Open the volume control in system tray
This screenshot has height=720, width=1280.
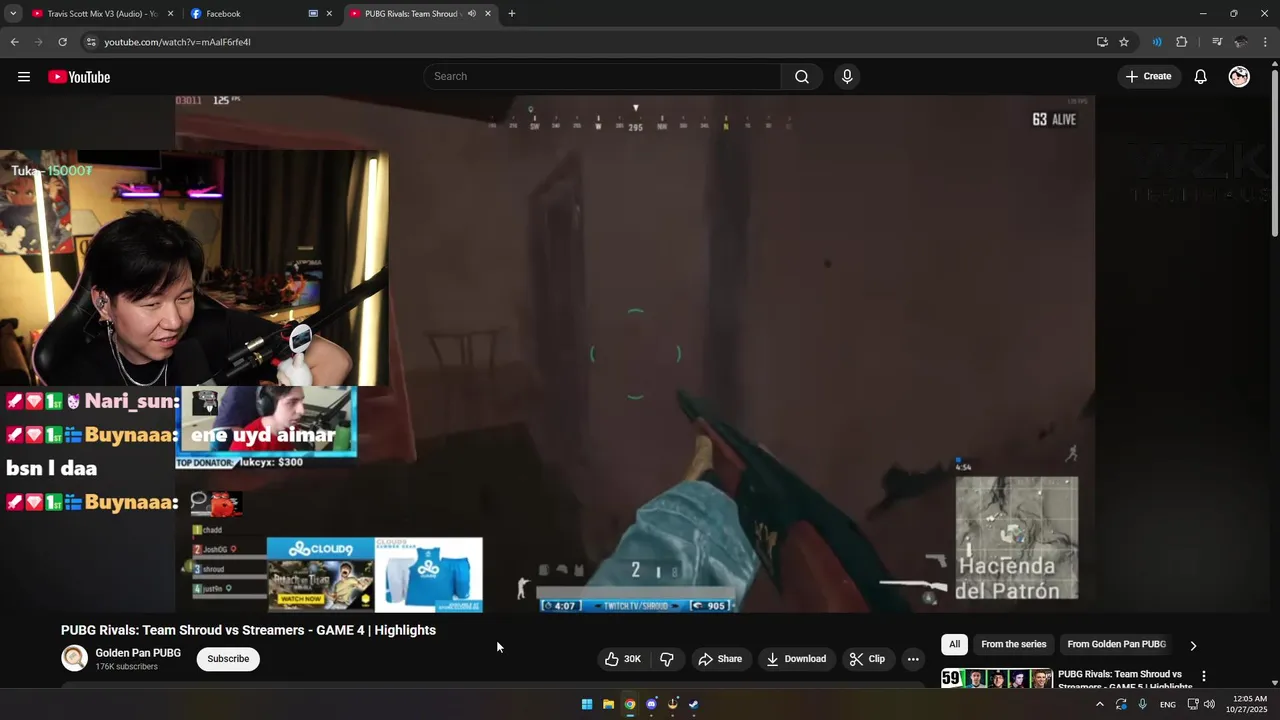(x=1209, y=704)
